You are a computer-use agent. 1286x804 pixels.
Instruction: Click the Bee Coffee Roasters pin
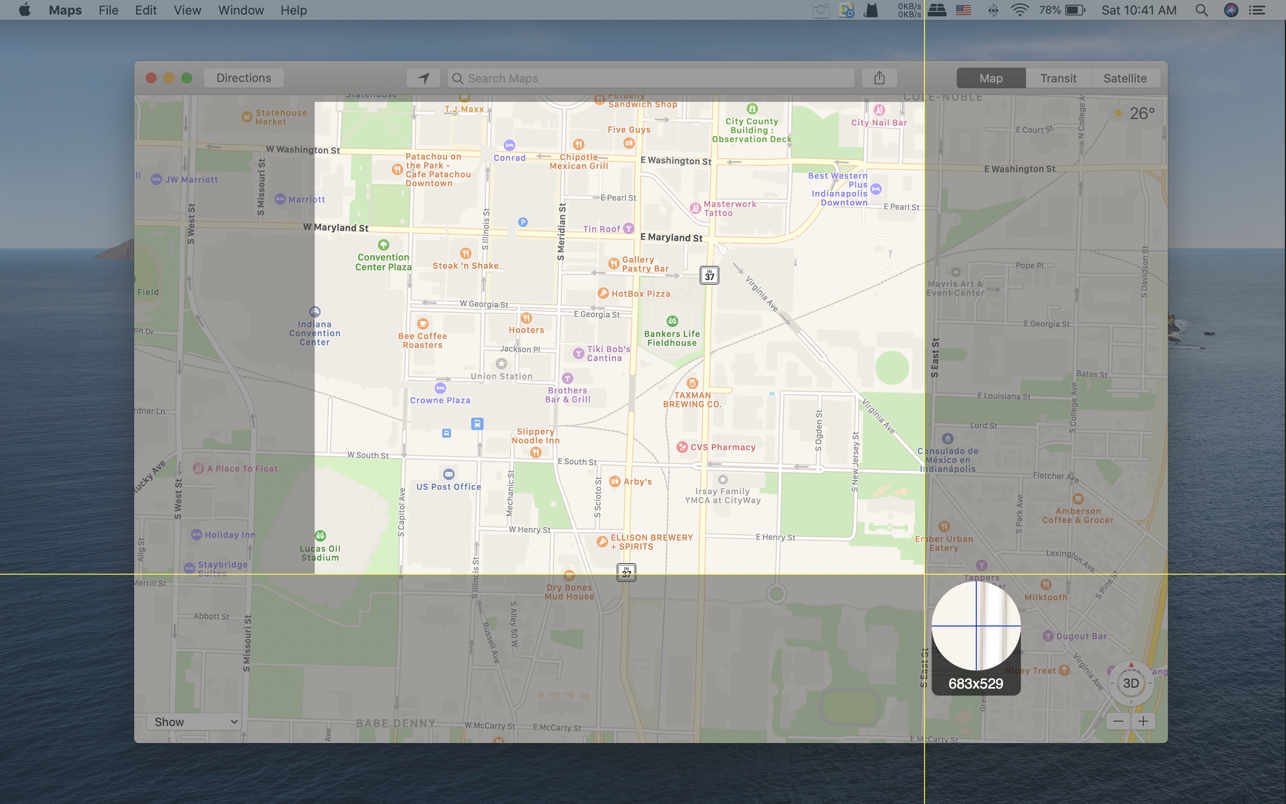coord(422,323)
